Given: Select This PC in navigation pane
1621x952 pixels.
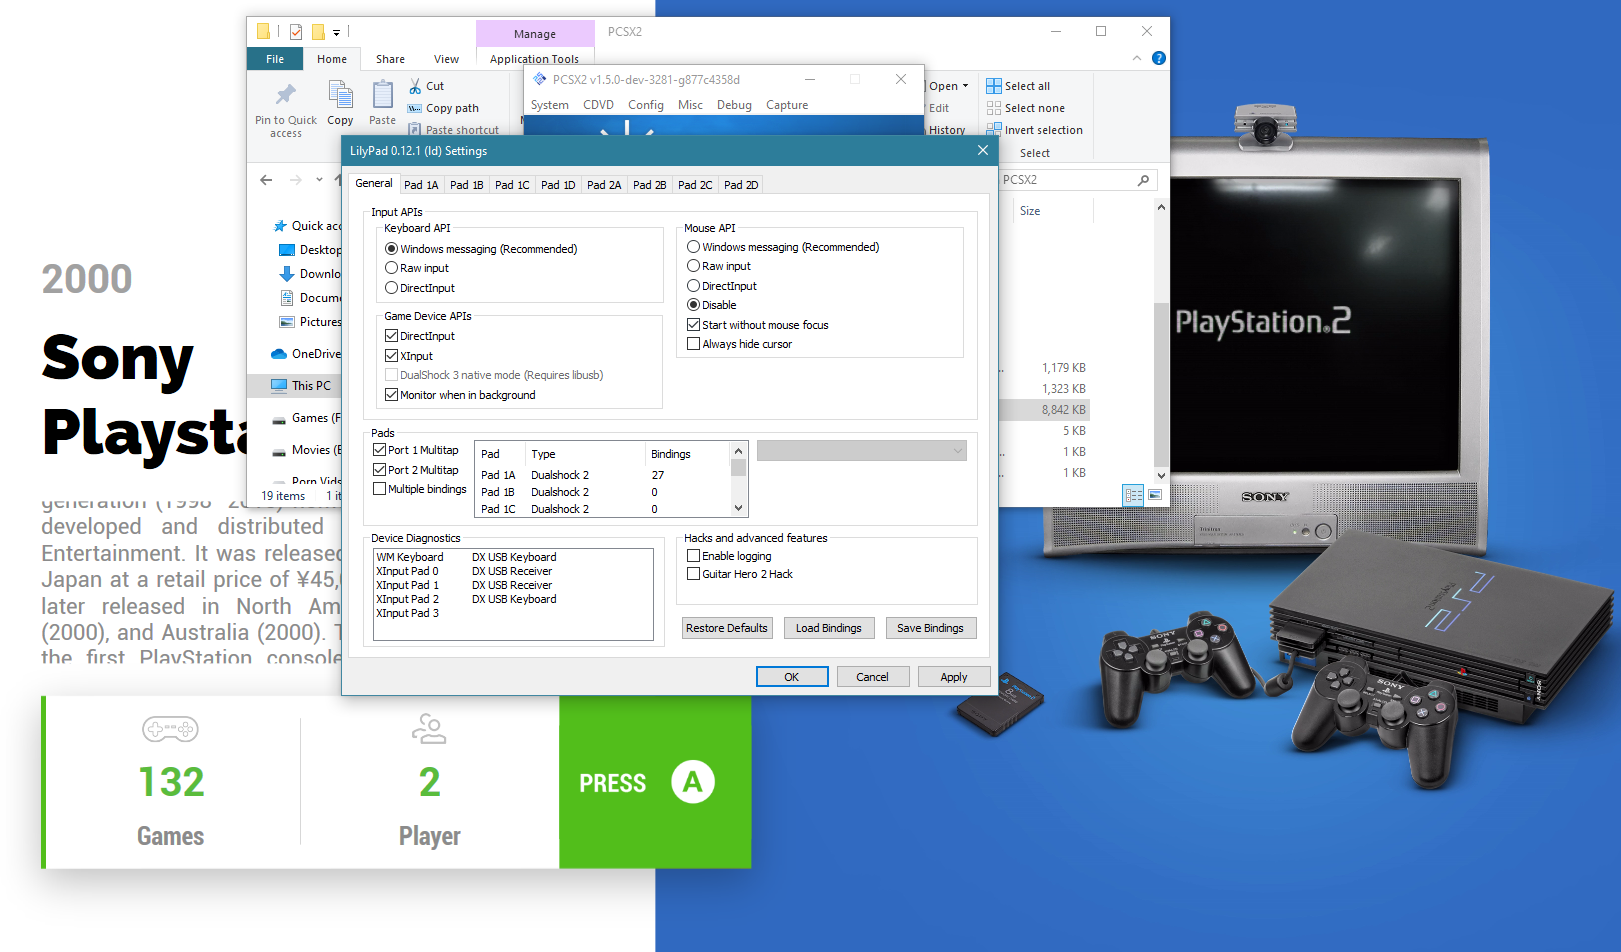Looking at the screenshot, I should coord(301,385).
